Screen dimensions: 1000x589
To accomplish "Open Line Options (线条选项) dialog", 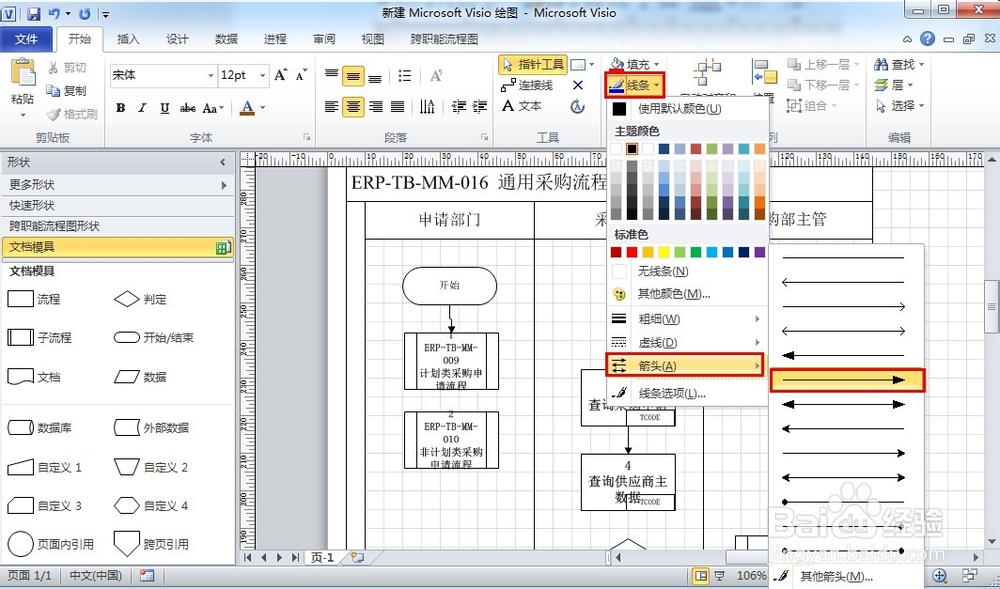I will 686,393.
